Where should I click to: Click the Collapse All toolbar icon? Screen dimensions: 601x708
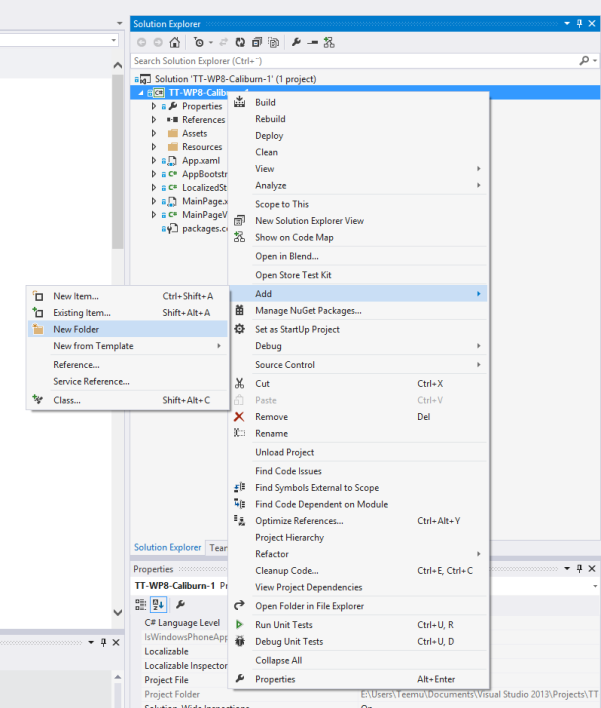pos(257,42)
